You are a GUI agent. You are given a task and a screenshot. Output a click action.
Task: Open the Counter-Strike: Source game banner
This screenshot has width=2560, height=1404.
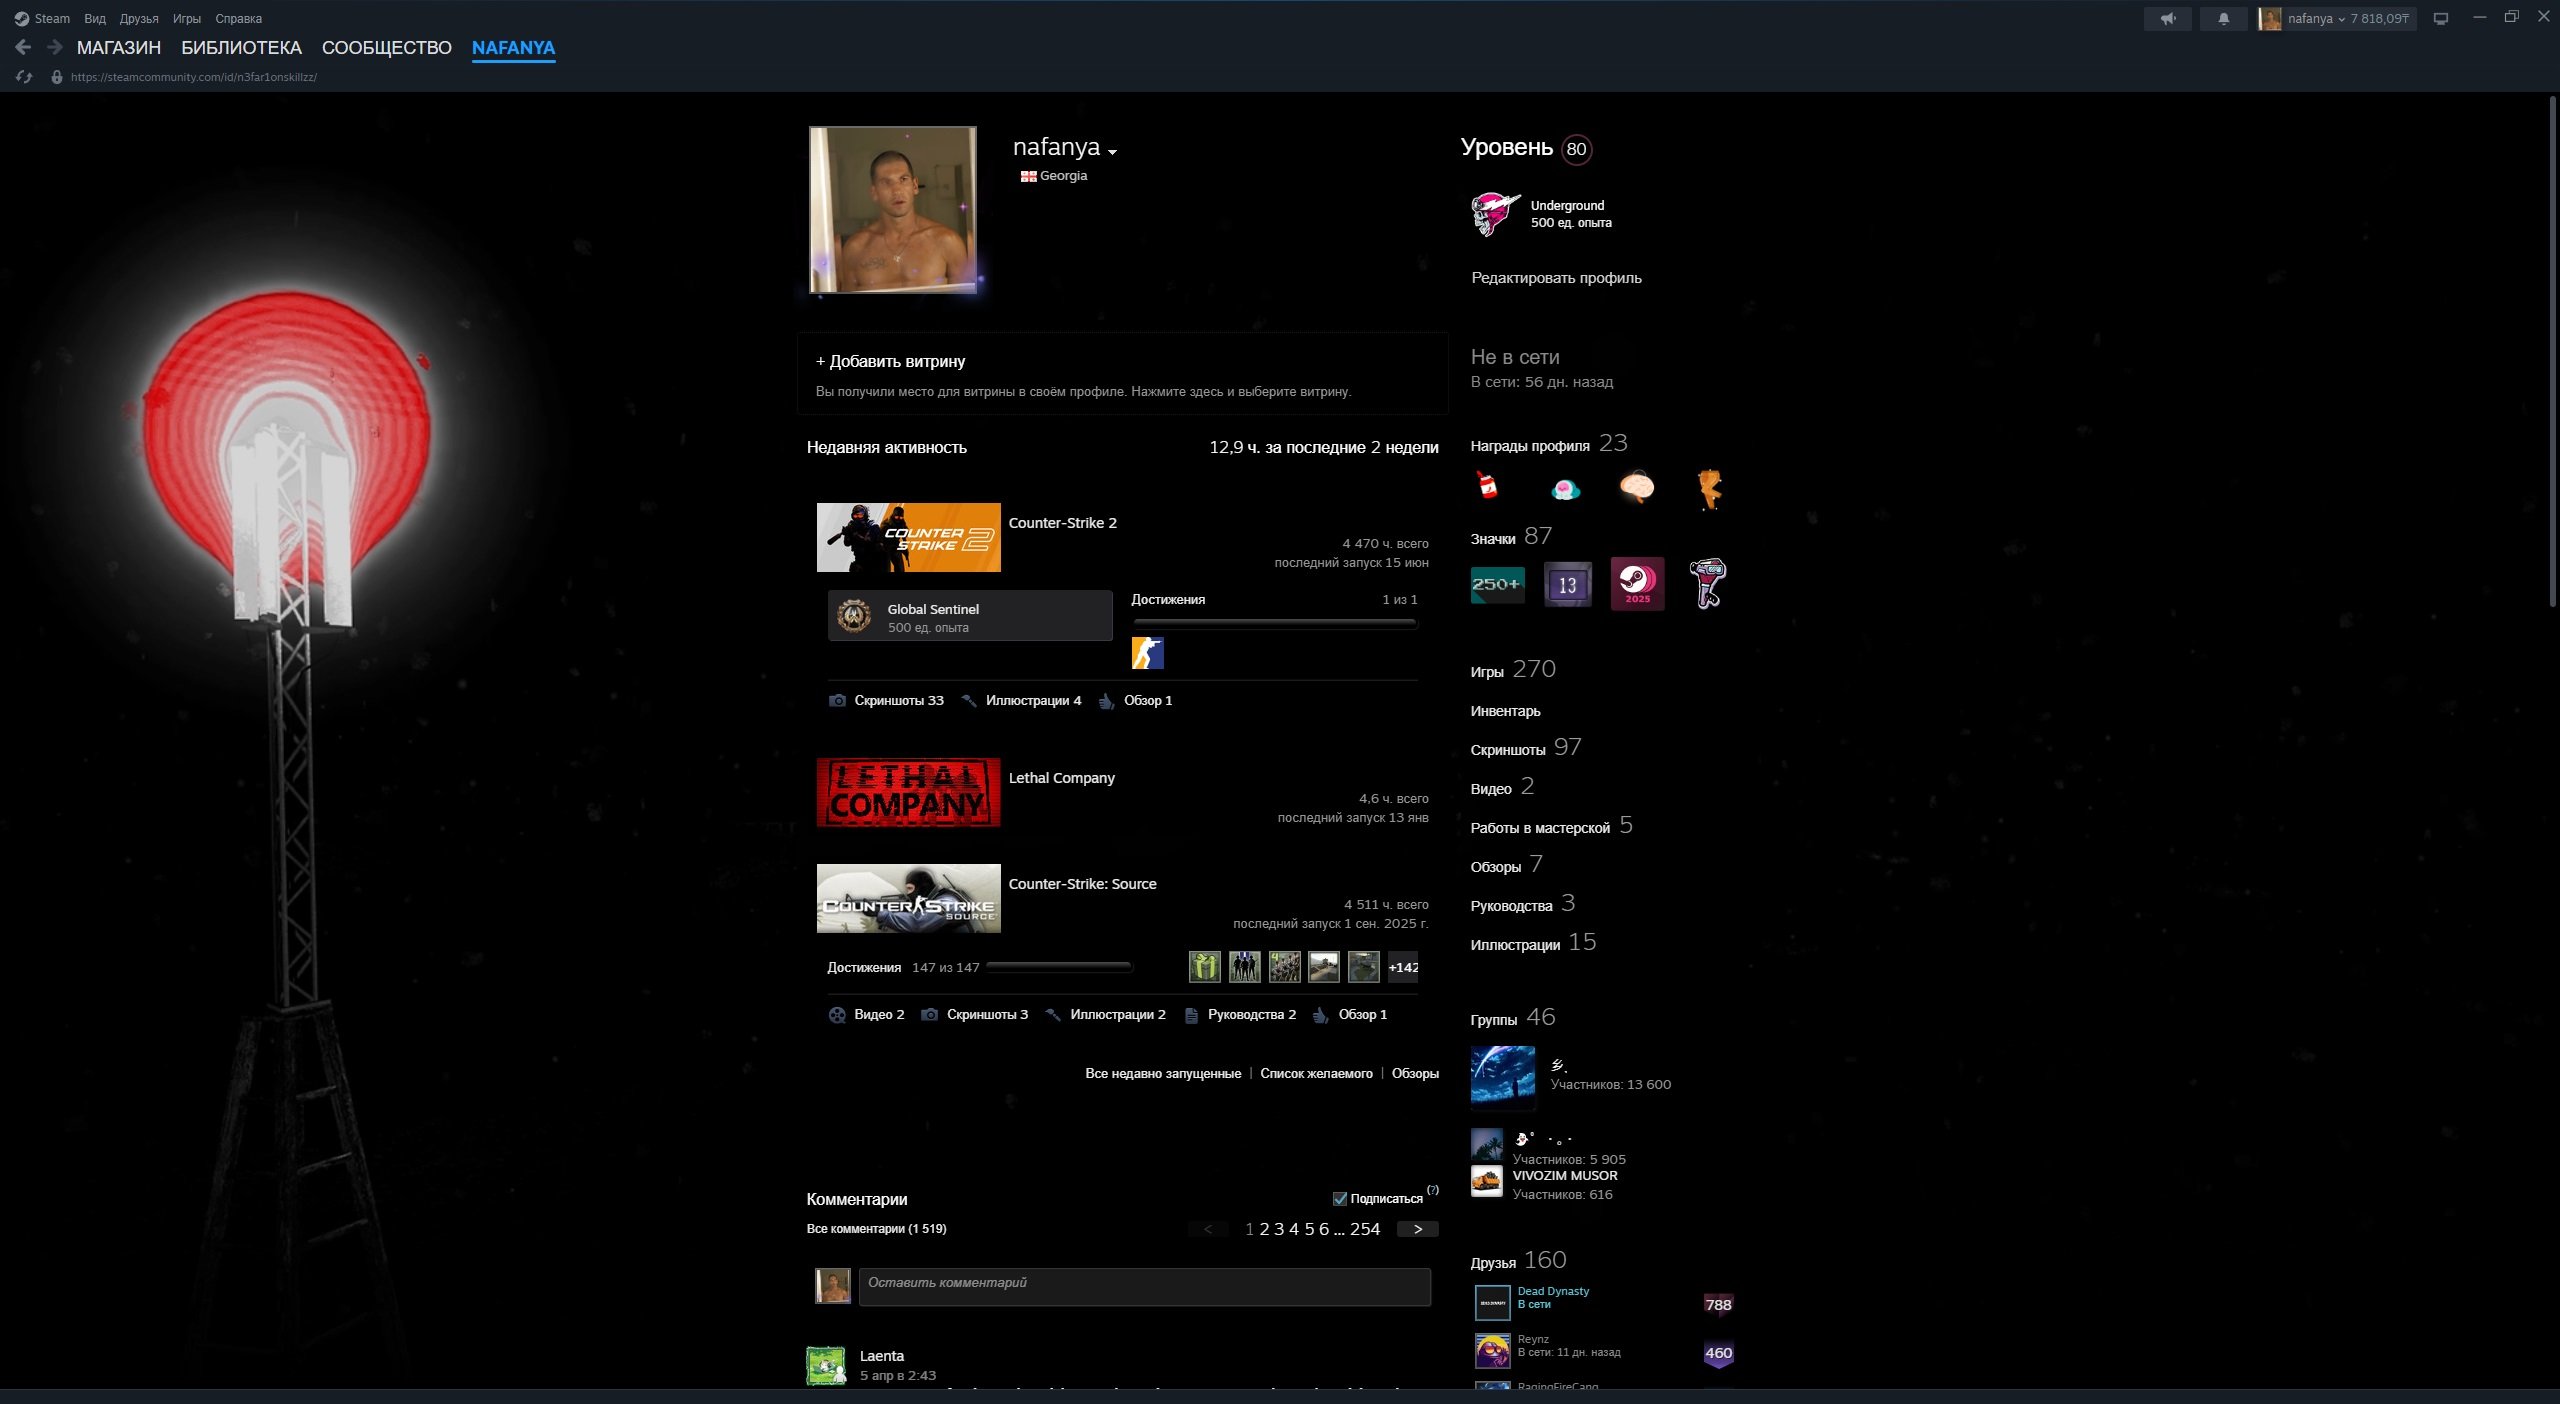pos(908,898)
